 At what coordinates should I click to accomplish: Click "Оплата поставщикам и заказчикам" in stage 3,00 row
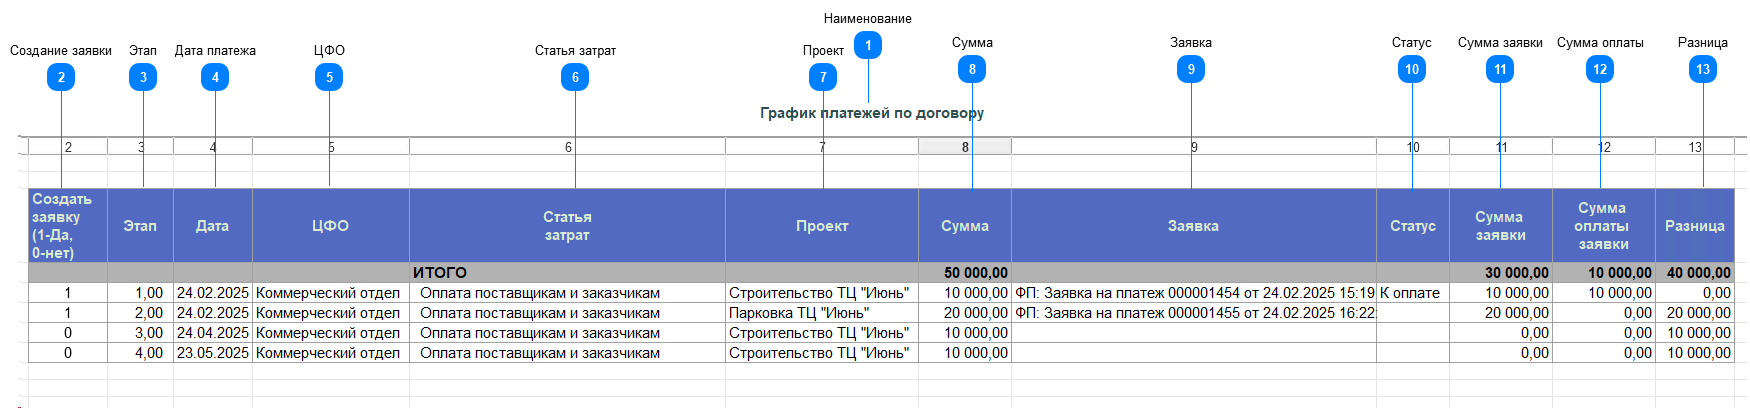click(567, 333)
